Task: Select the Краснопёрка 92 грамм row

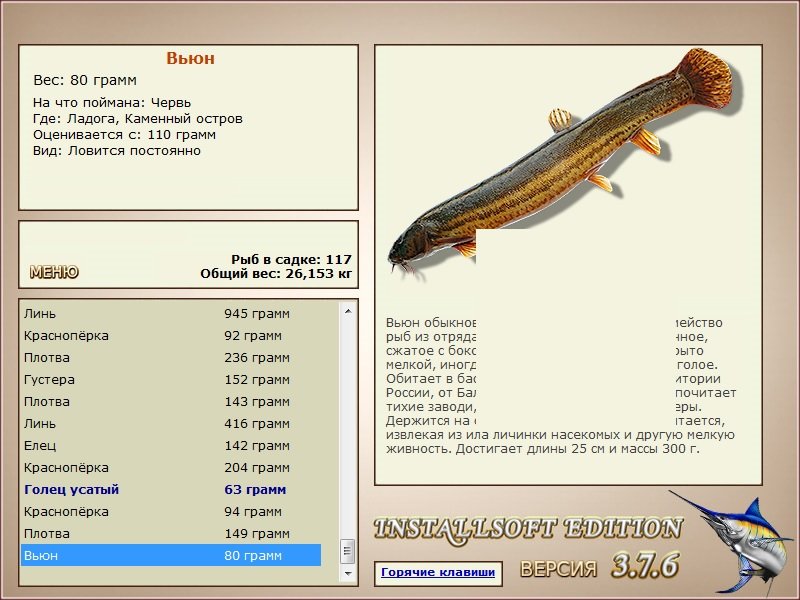Action: click(x=171, y=336)
